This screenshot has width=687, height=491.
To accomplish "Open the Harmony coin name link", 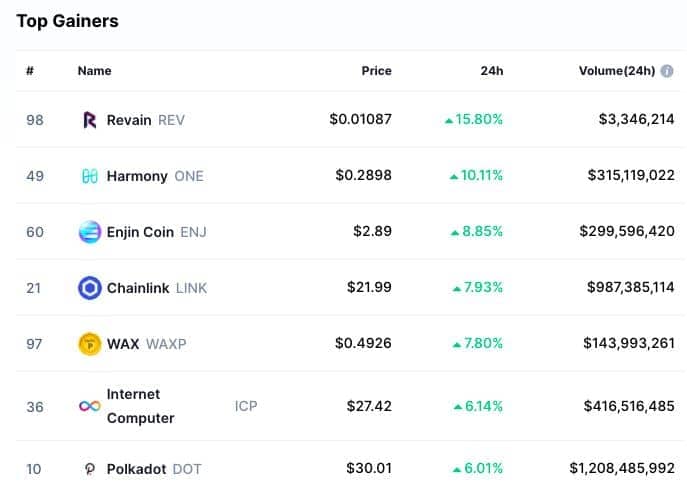I will (137, 176).
